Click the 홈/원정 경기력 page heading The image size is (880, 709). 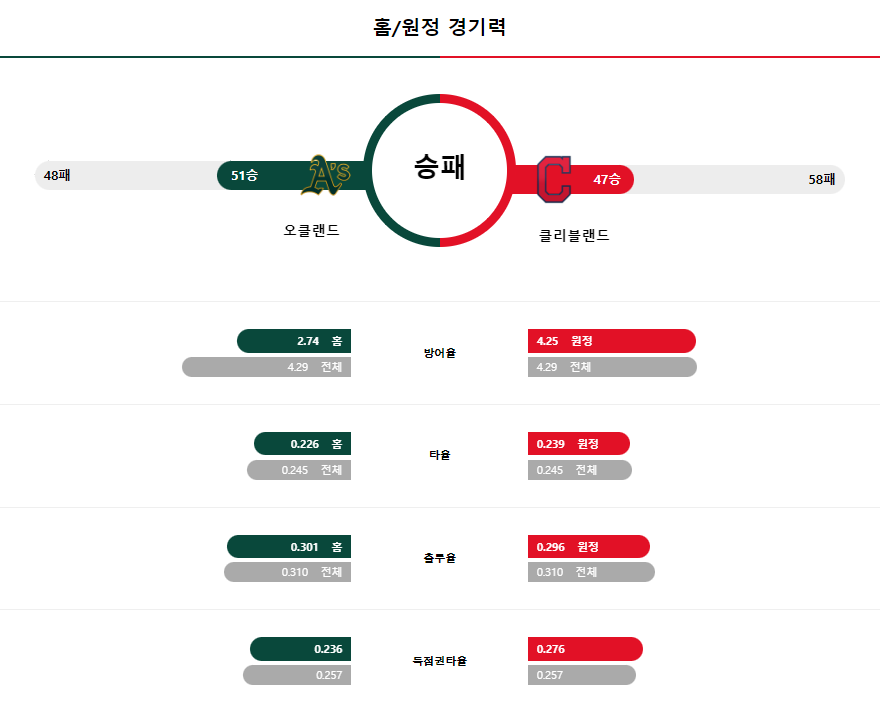[x=439, y=27]
